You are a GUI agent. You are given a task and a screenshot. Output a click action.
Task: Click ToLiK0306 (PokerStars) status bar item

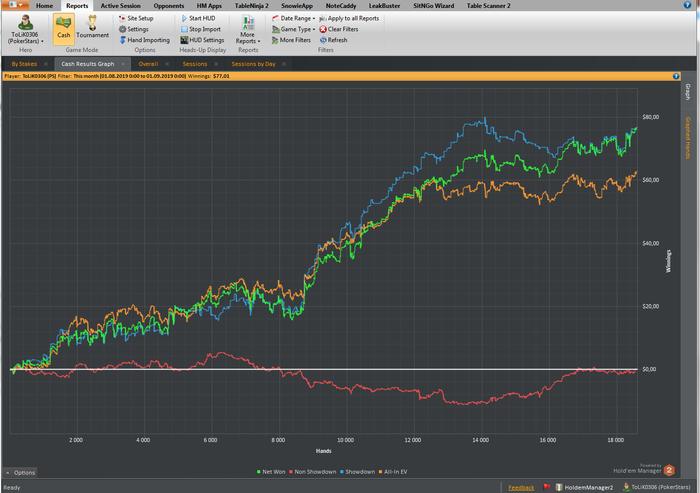pyautogui.click(x=657, y=487)
